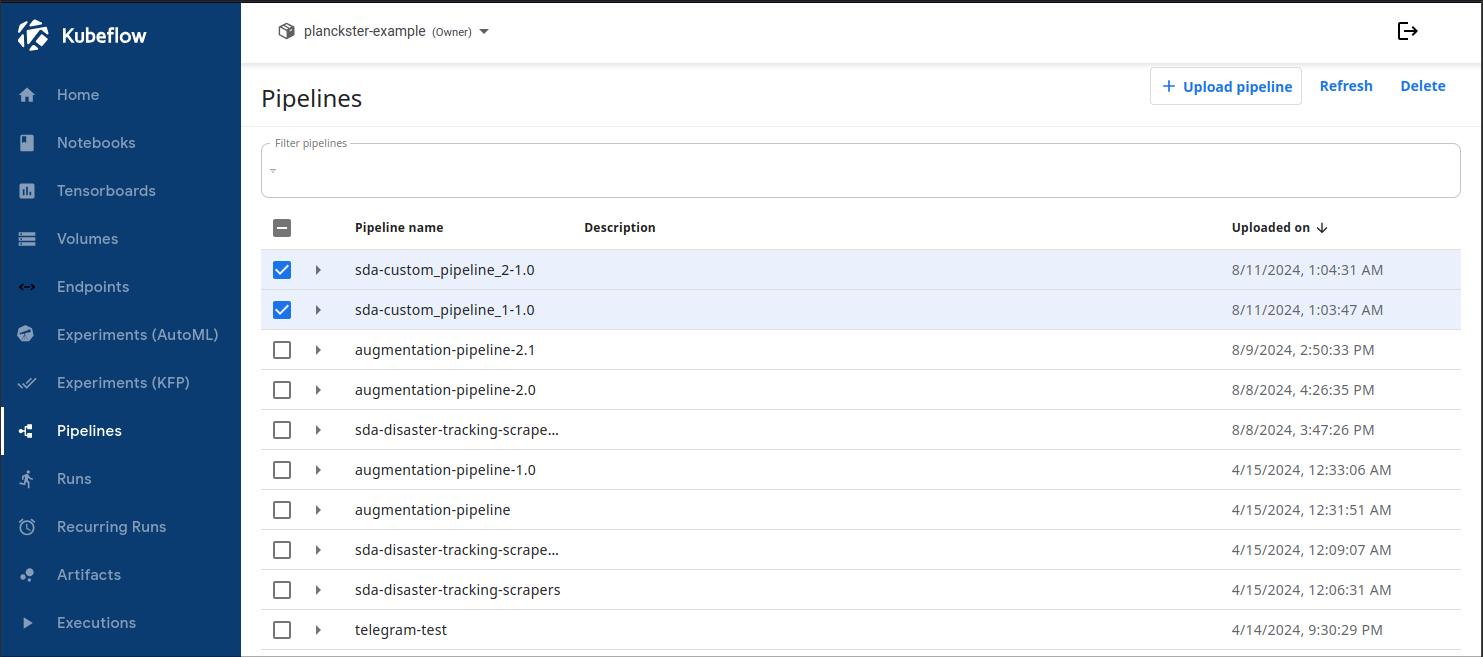Check the sda-disaster-tracking-scrapers checkbox
Viewport: 1483px width, 657px height.
click(x=282, y=590)
